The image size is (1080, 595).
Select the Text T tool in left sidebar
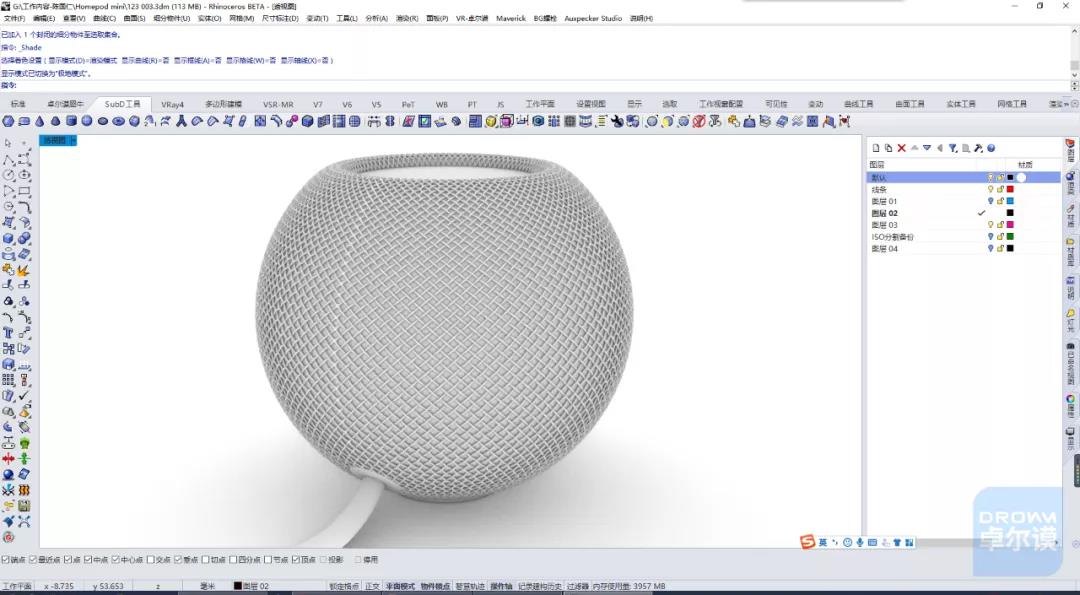point(8,333)
